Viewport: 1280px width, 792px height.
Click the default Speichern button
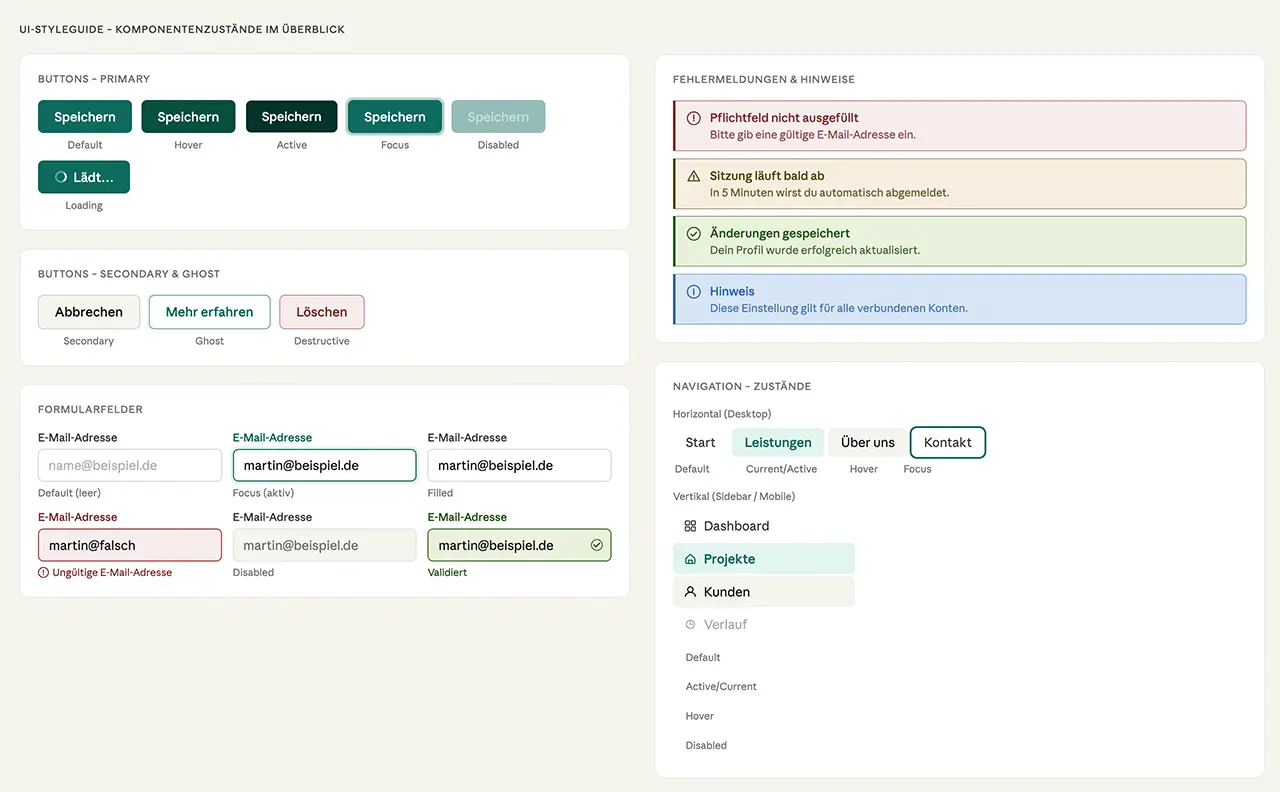84,116
